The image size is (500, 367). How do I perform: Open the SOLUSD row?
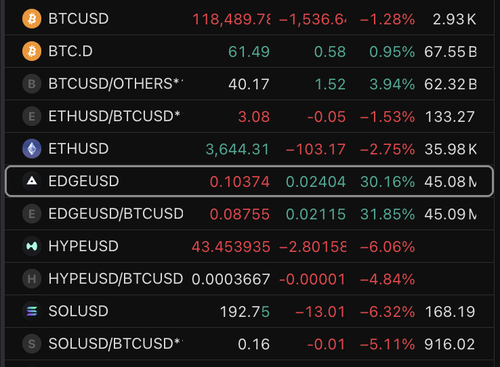click(x=249, y=311)
